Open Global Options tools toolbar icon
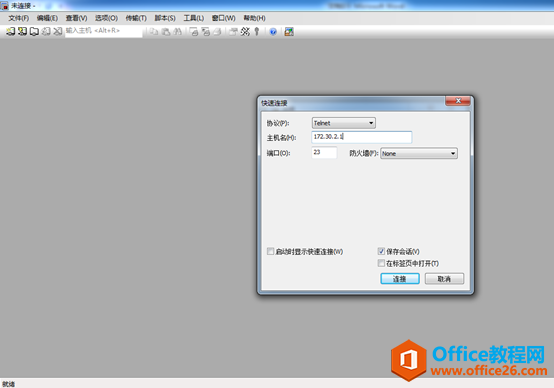The image size is (554, 388). 245,32
